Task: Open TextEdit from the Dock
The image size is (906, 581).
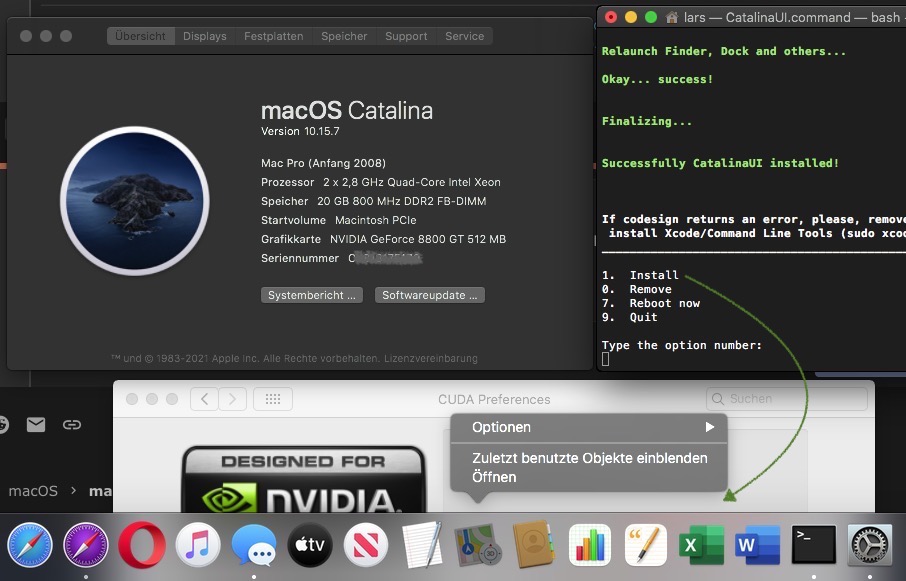Action: click(422, 545)
